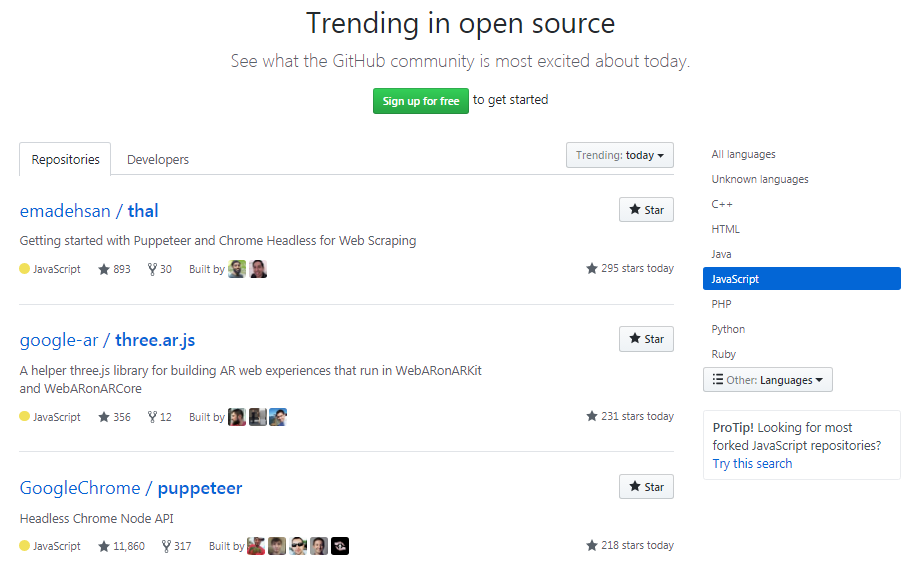Switch to the Developers tab
This screenshot has height=574, width=915.
(x=158, y=160)
